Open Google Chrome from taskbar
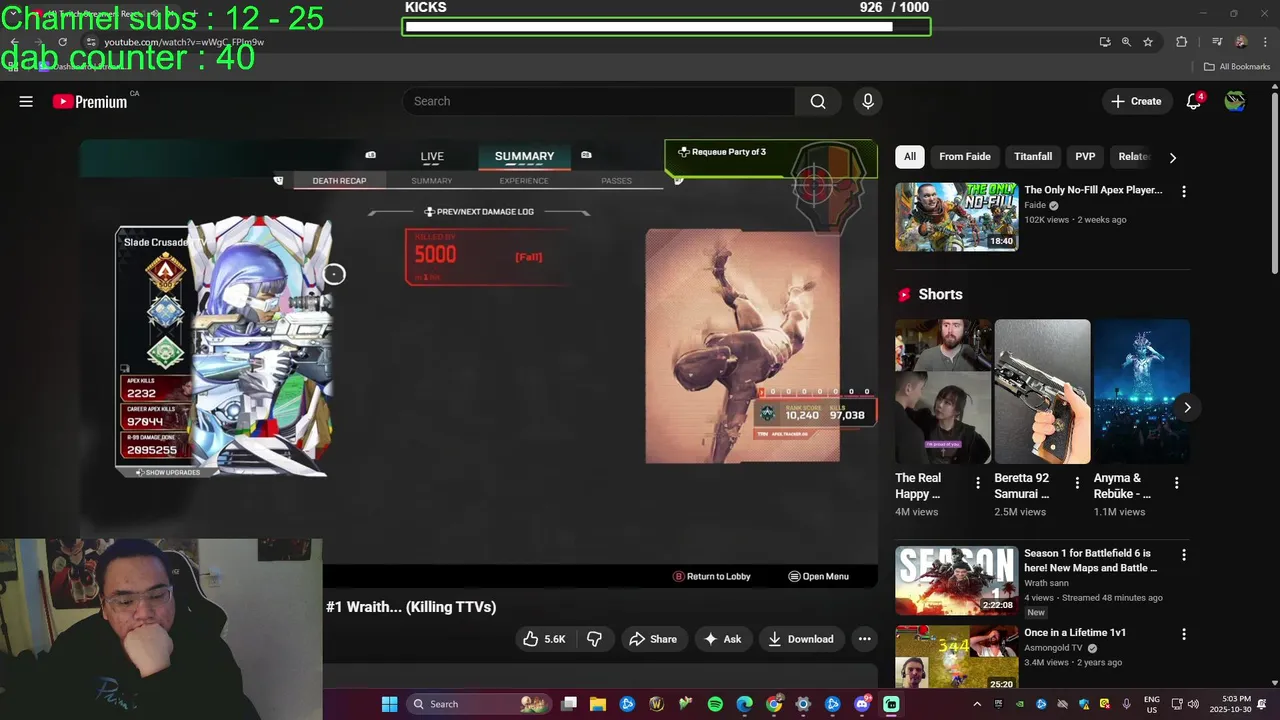The image size is (1280, 720). (x=774, y=704)
